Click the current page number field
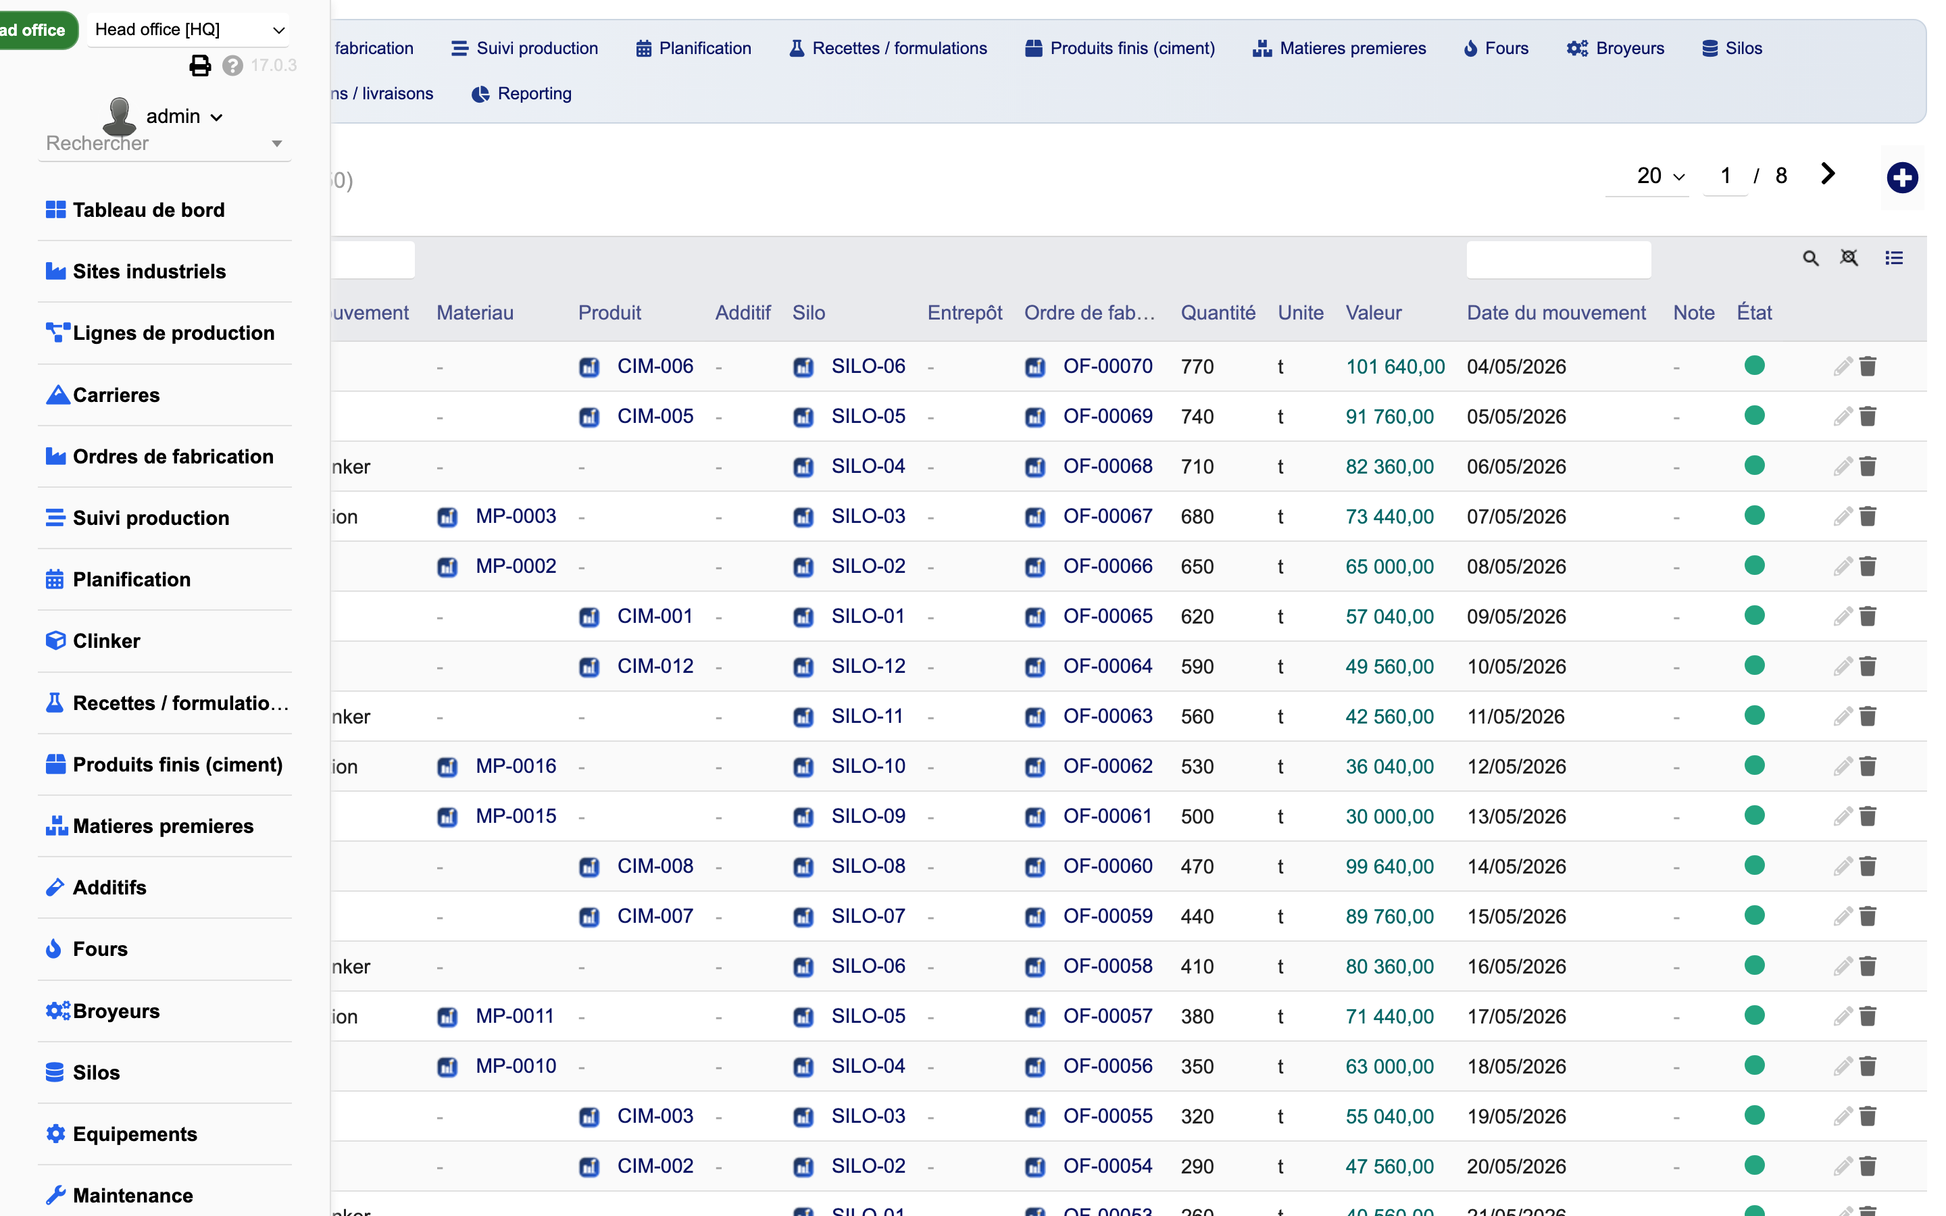Viewport: 1946px width, 1216px height. pyautogui.click(x=1725, y=176)
